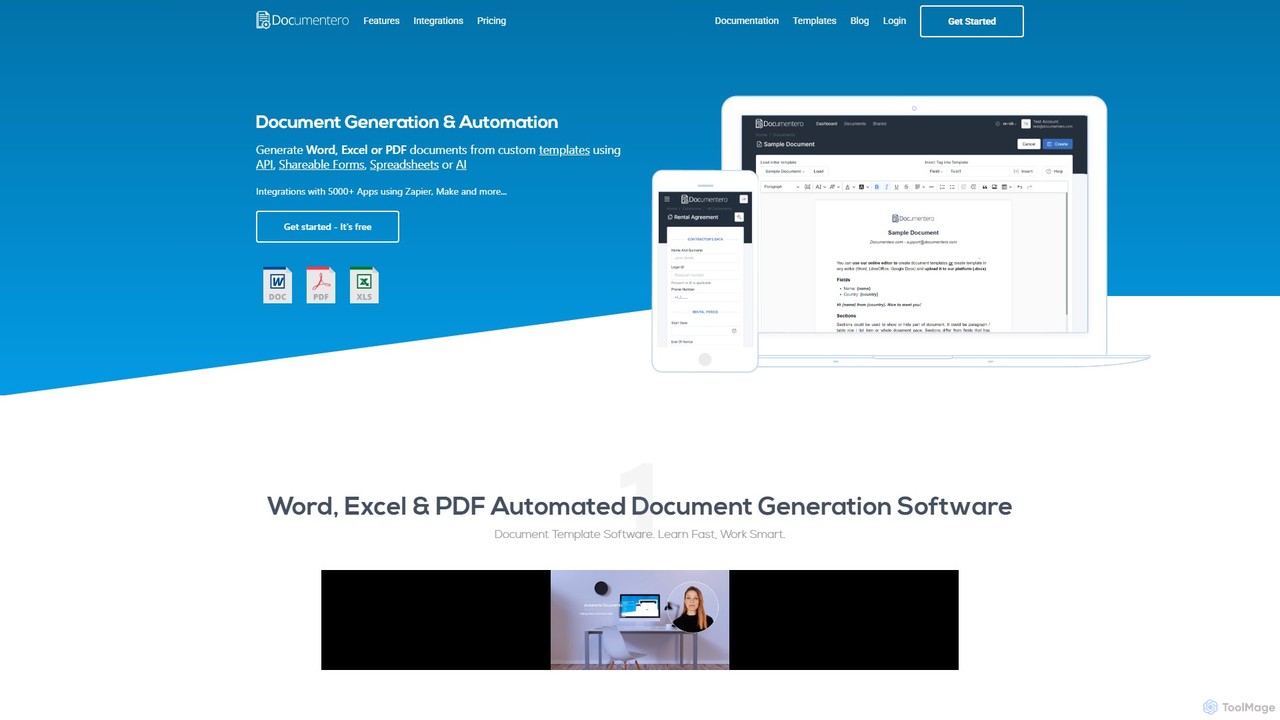
Task: Open the Shareable Forms link
Action: 321,165
